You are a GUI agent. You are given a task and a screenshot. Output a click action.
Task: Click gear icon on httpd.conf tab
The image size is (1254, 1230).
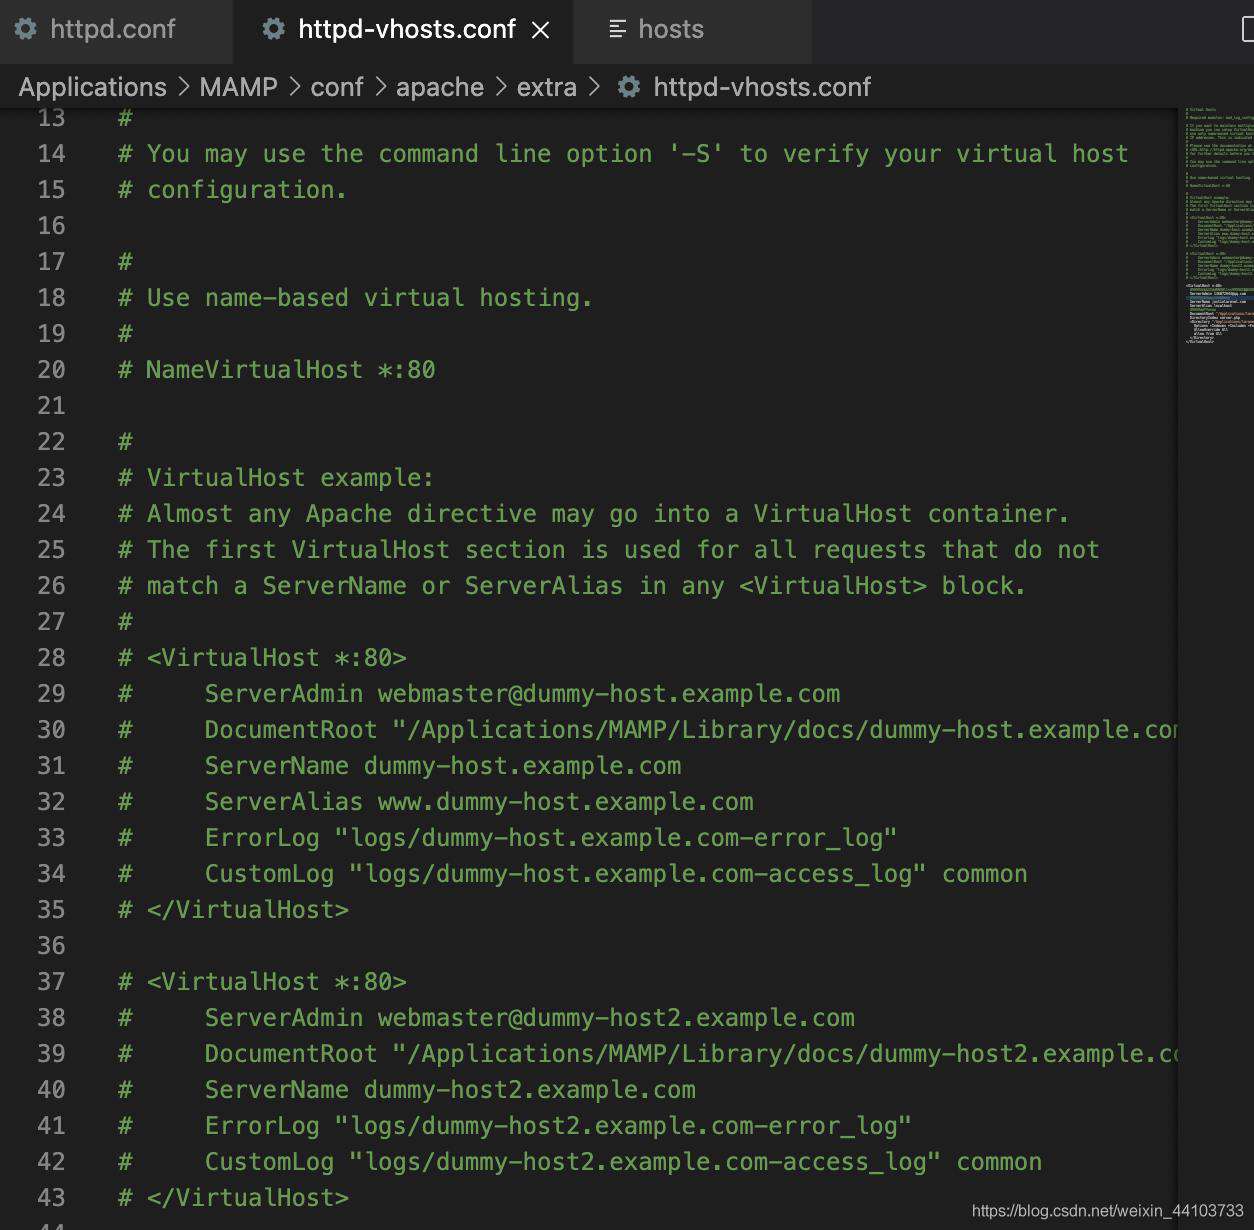pyautogui.click(x=26, y=29)
